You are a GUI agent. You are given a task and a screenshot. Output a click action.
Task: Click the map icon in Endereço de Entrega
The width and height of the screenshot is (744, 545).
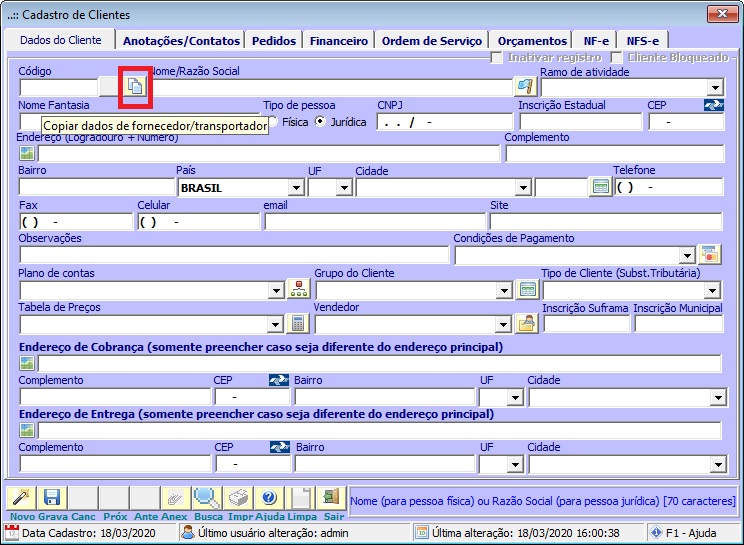point(27,430)
